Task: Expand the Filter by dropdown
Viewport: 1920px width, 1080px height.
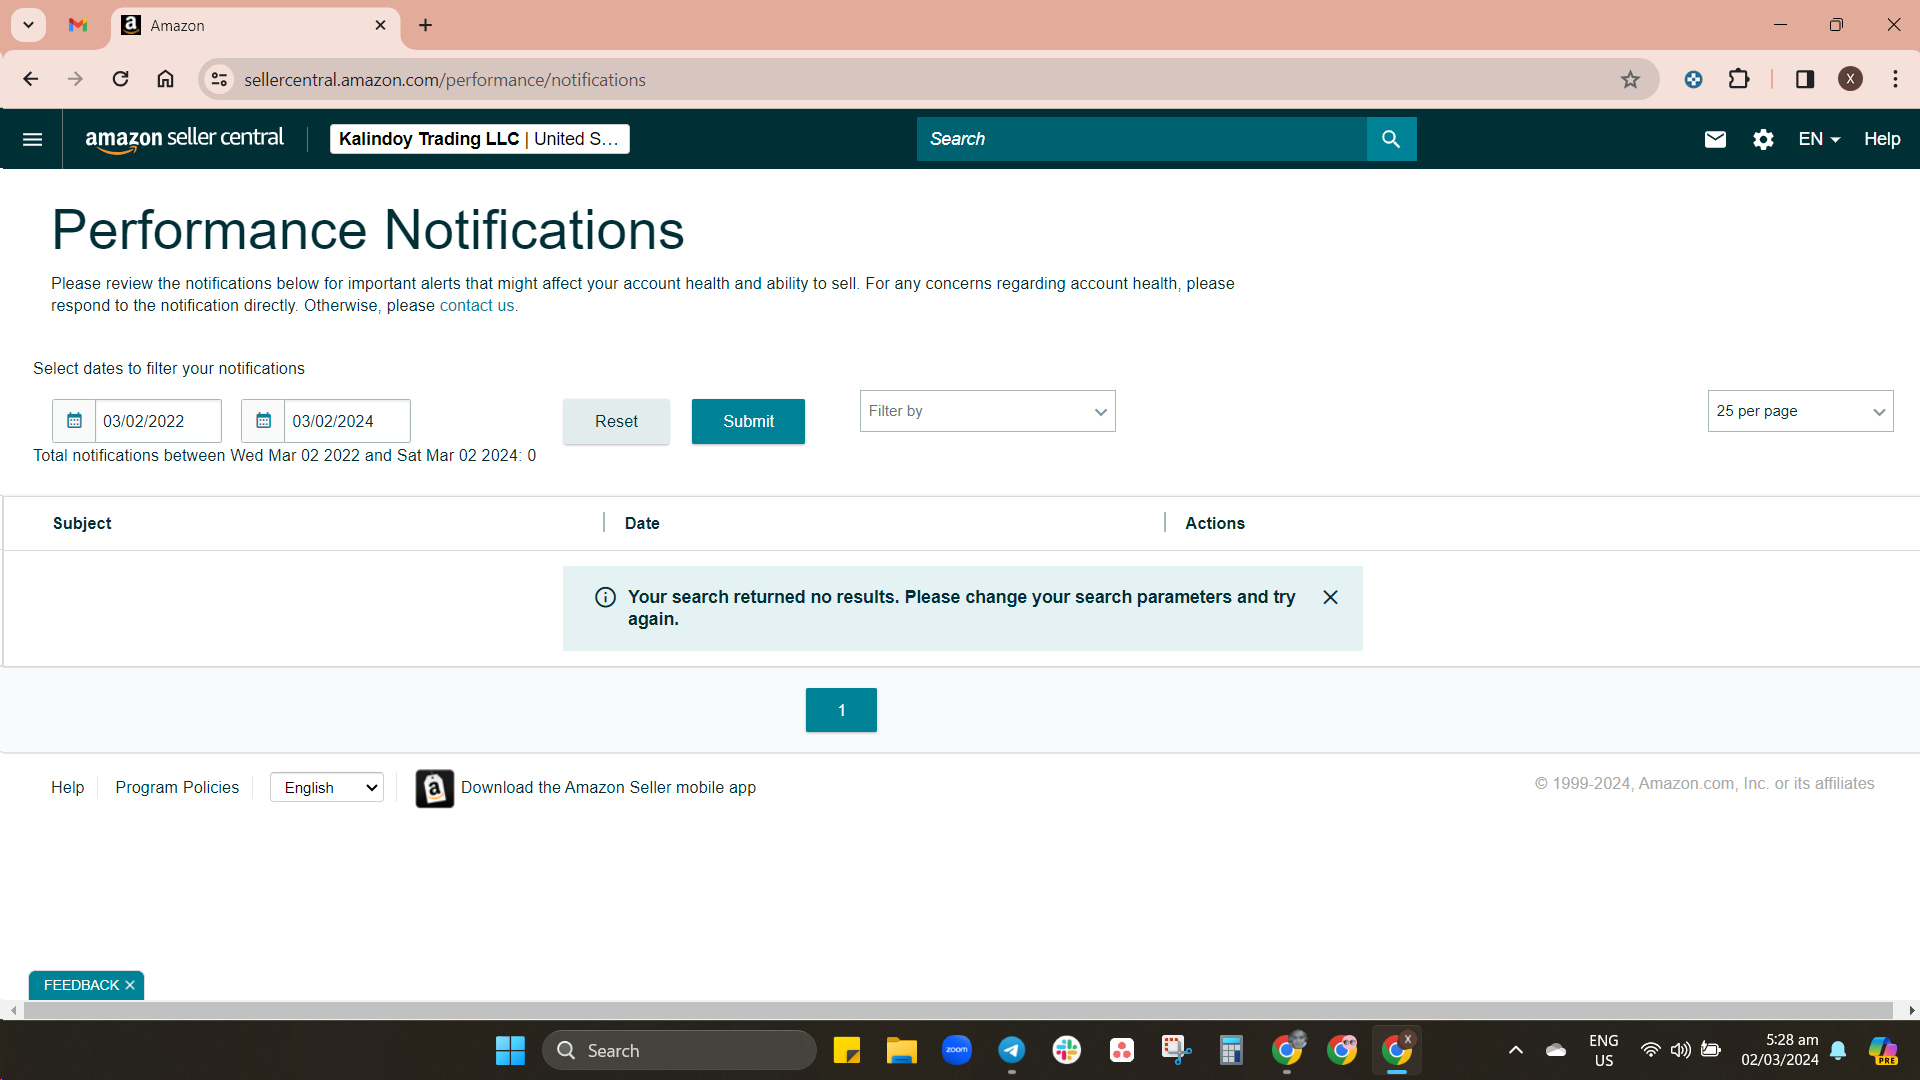Action: point(987,411)
